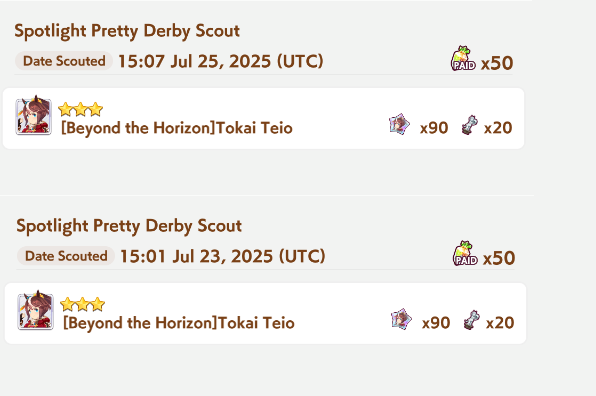Image resolution: width=596 pixels, height=396 pixels.
Task: Click the statue icon beside x20 in first result
Action: click(470, 125)
